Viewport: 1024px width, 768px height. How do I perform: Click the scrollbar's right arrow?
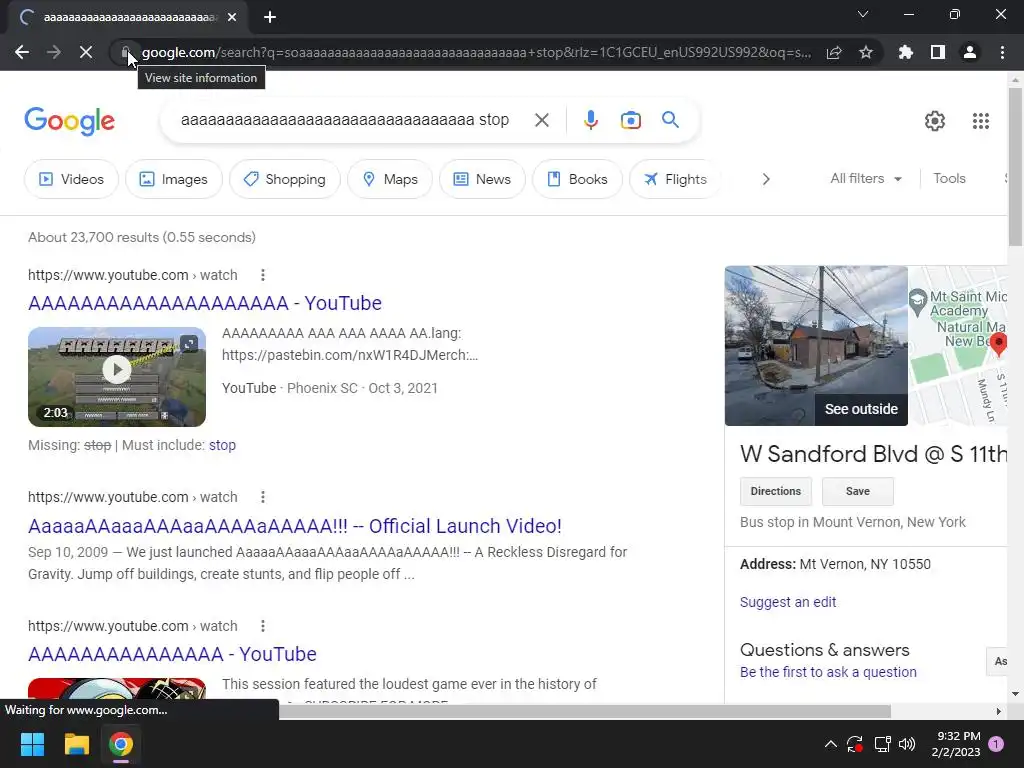998,711
